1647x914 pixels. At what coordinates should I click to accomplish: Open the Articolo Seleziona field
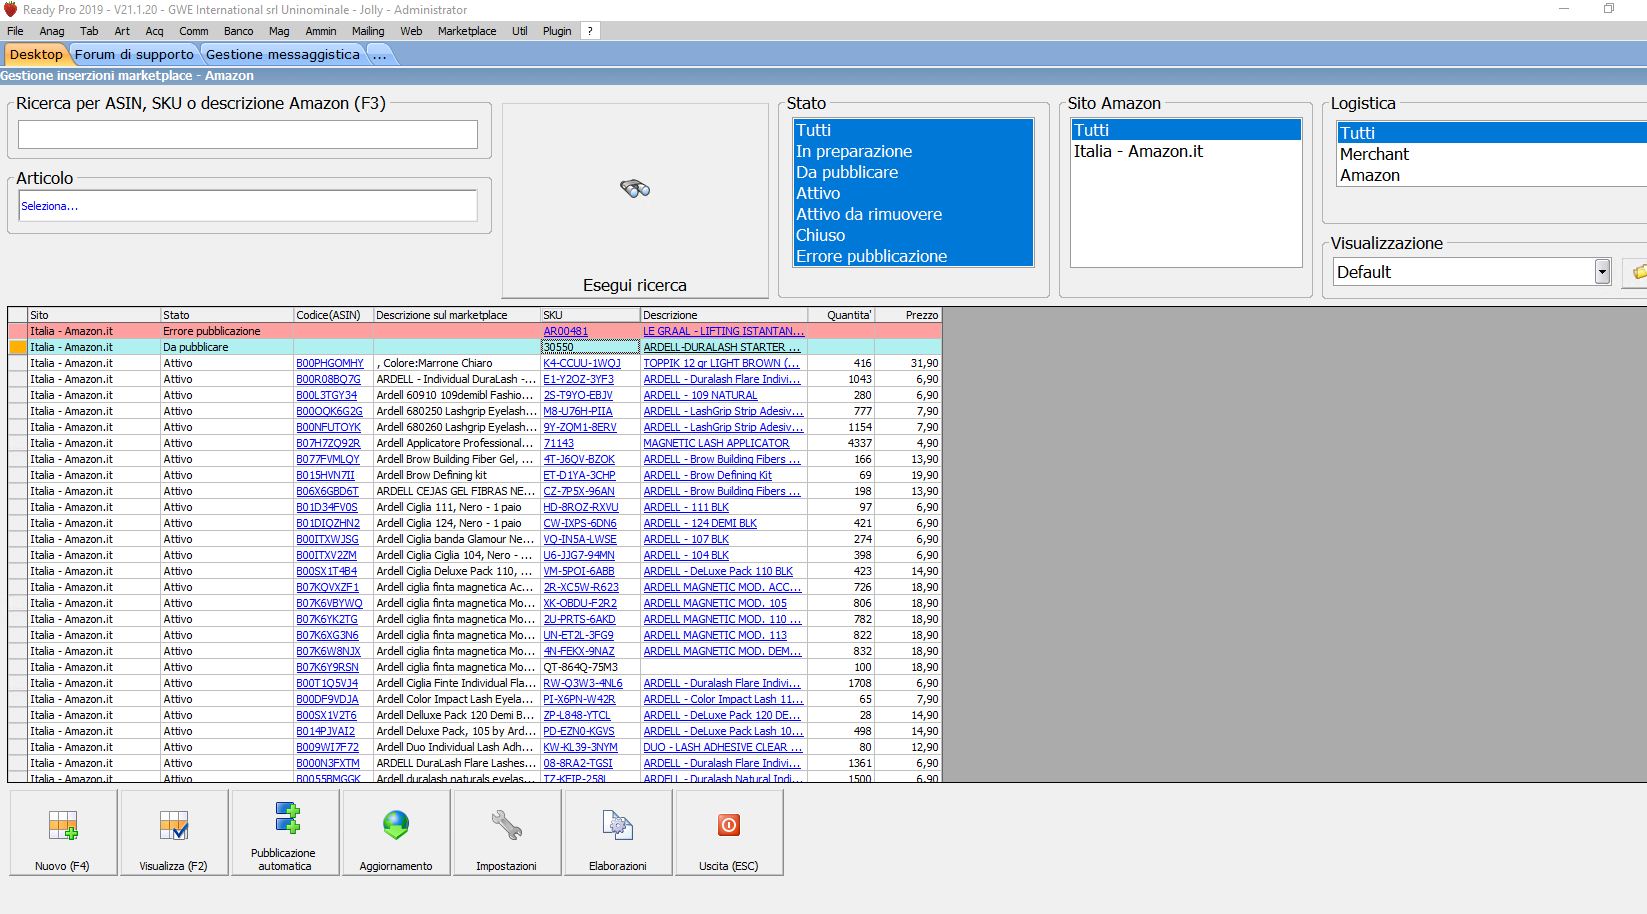tap(247, 206)
